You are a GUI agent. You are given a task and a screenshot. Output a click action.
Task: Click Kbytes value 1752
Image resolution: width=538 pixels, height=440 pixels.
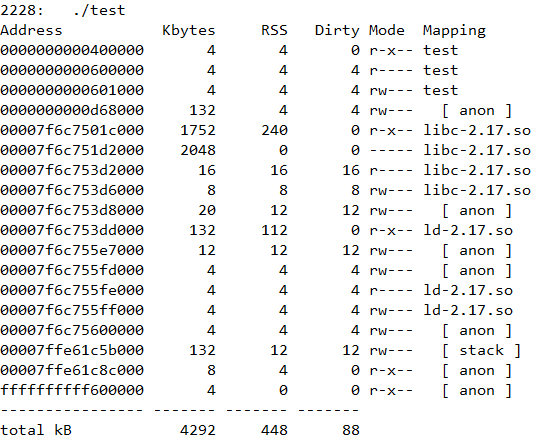pyautogui.click(x=198, y=130)
